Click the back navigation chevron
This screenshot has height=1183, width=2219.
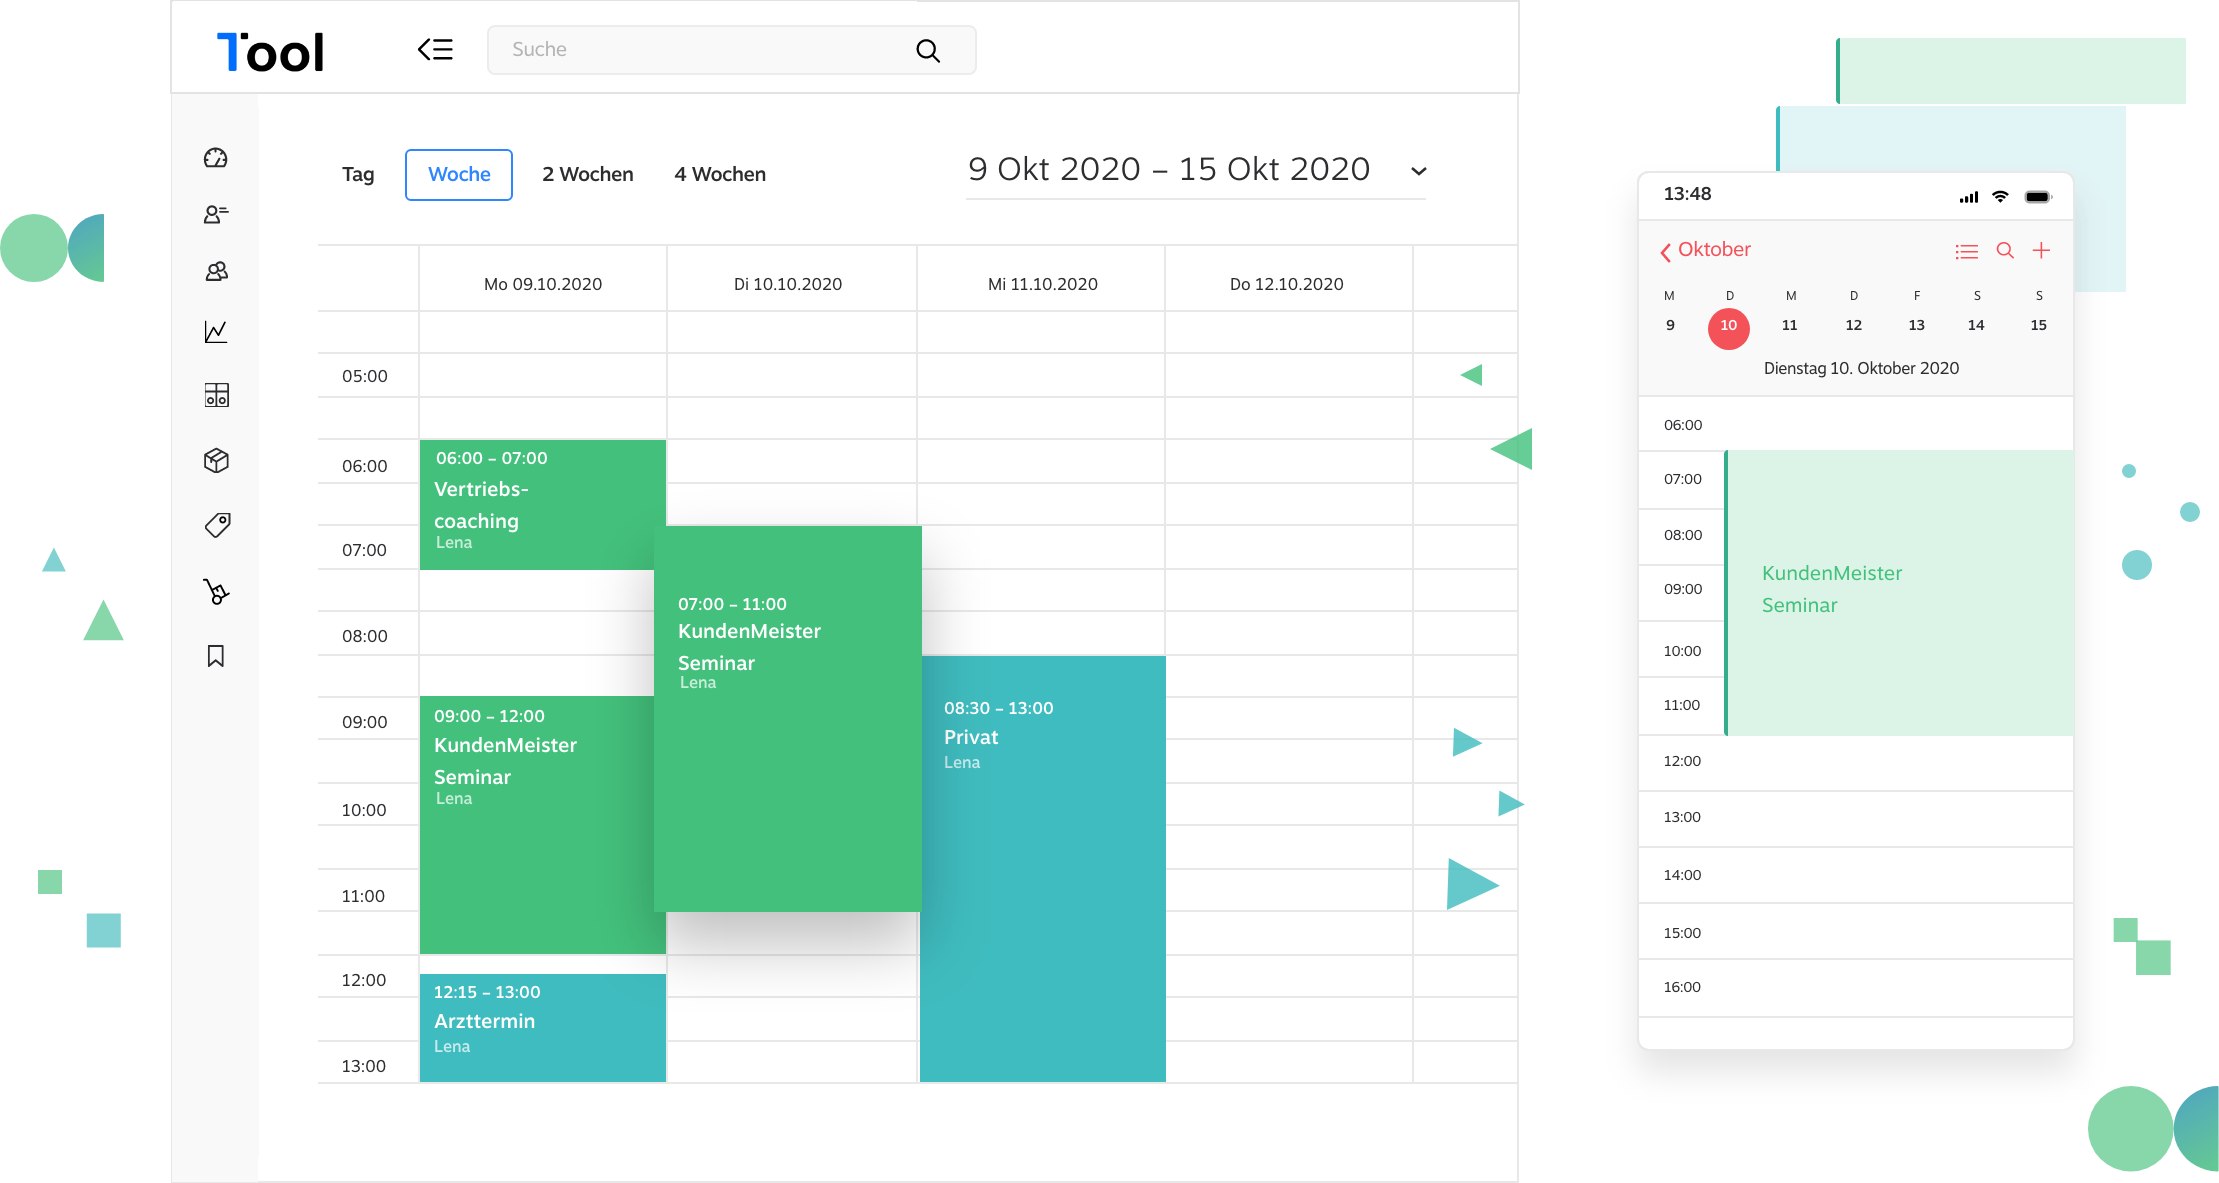point(434,50)
